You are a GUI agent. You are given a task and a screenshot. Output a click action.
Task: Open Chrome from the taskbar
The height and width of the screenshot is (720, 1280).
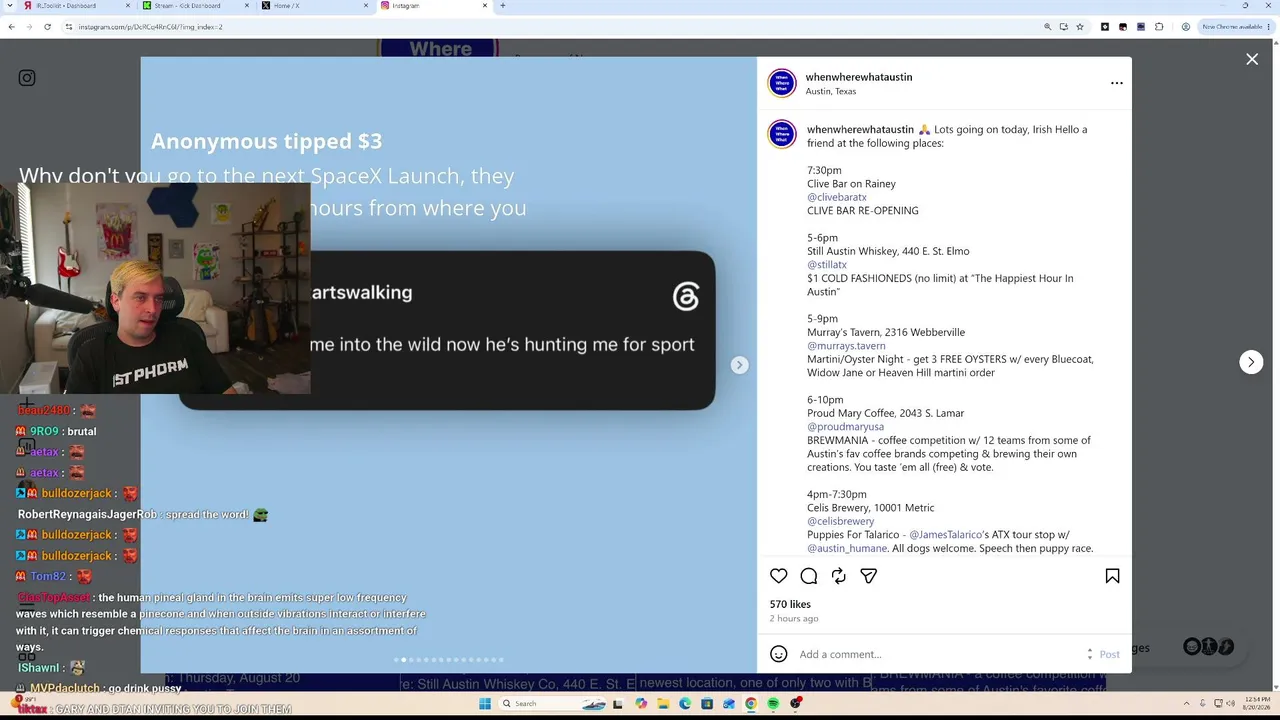coord(751,704)
